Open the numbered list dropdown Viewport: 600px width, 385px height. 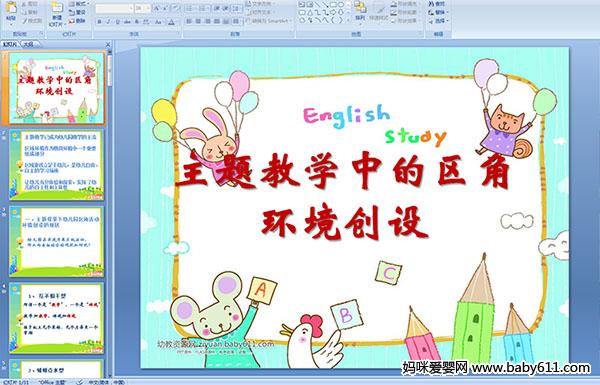[203, 8]
